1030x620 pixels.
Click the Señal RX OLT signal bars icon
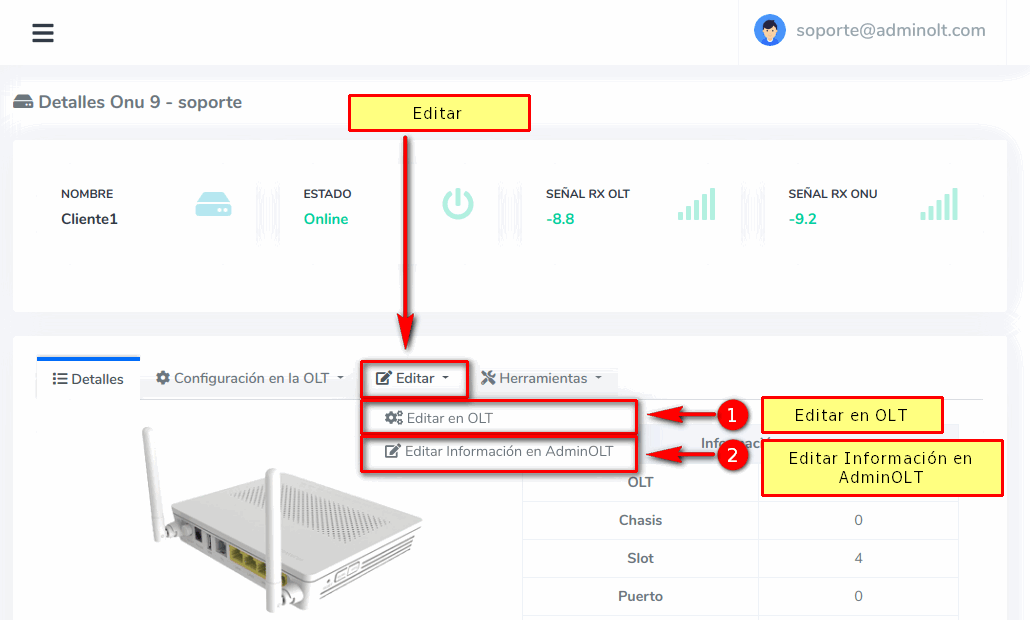(x=696, y=204)
